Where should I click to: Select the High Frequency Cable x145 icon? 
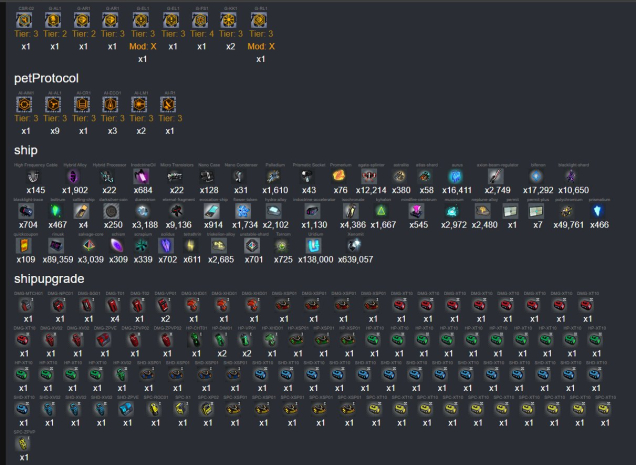[32, 176]
